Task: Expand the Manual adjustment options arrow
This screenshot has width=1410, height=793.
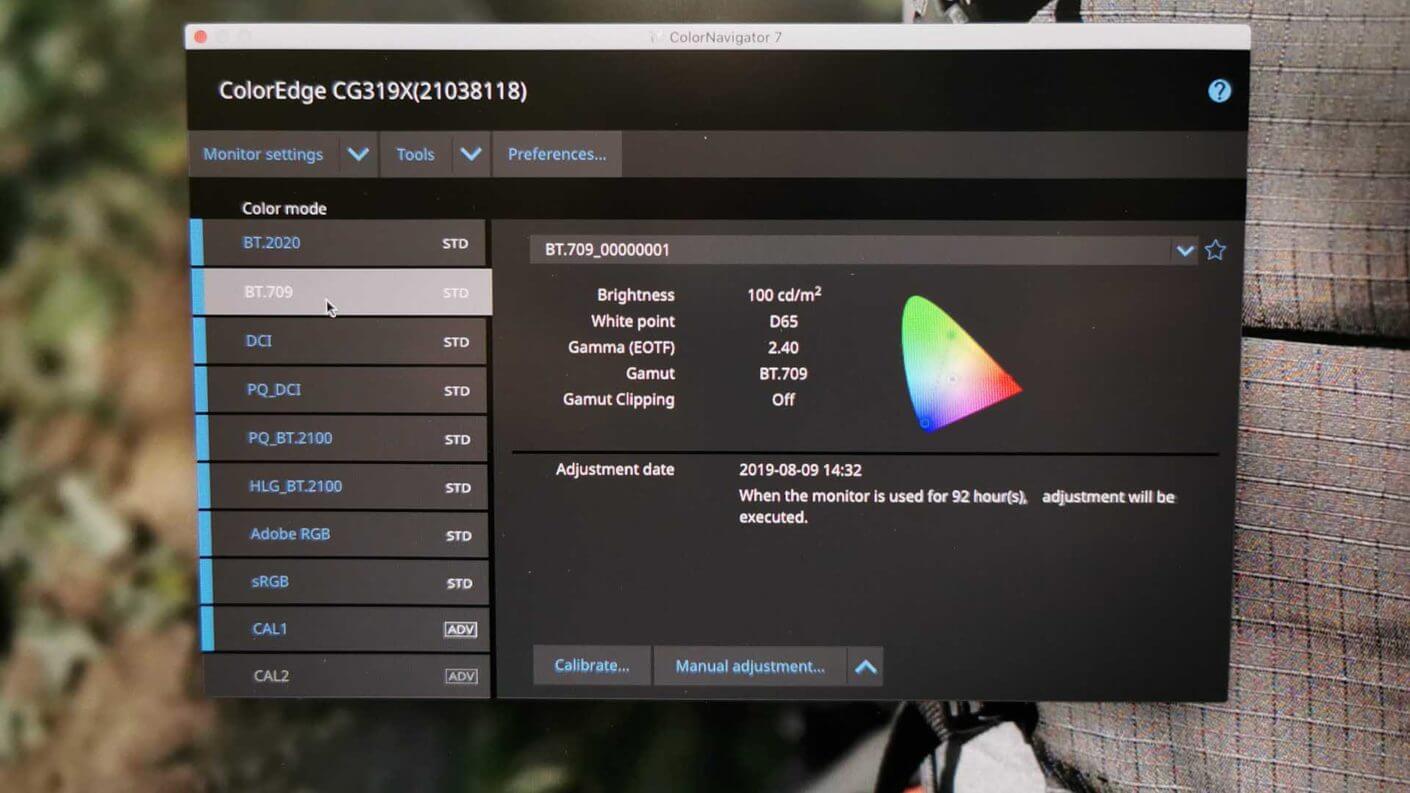Action: (866, 666)
